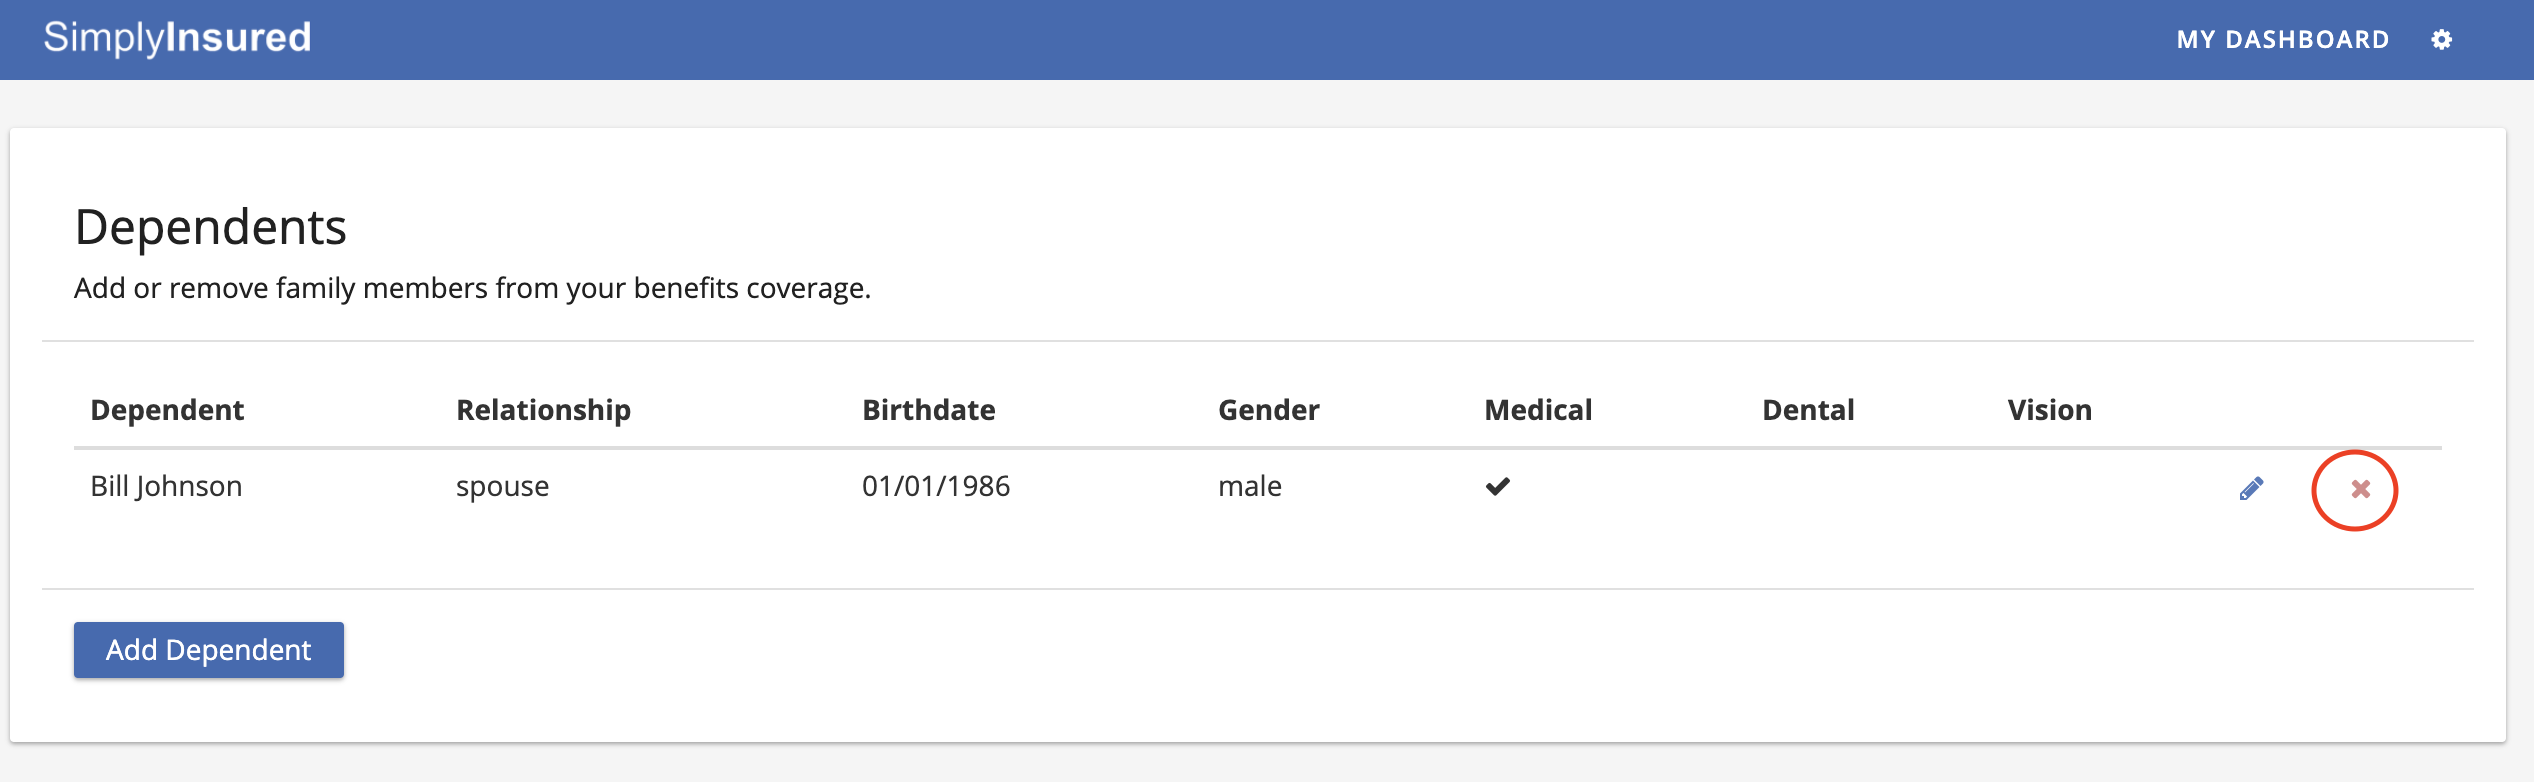Click the Relationship column header
The height and width of the screenshot is (782, 2534).
coord(543,410)
